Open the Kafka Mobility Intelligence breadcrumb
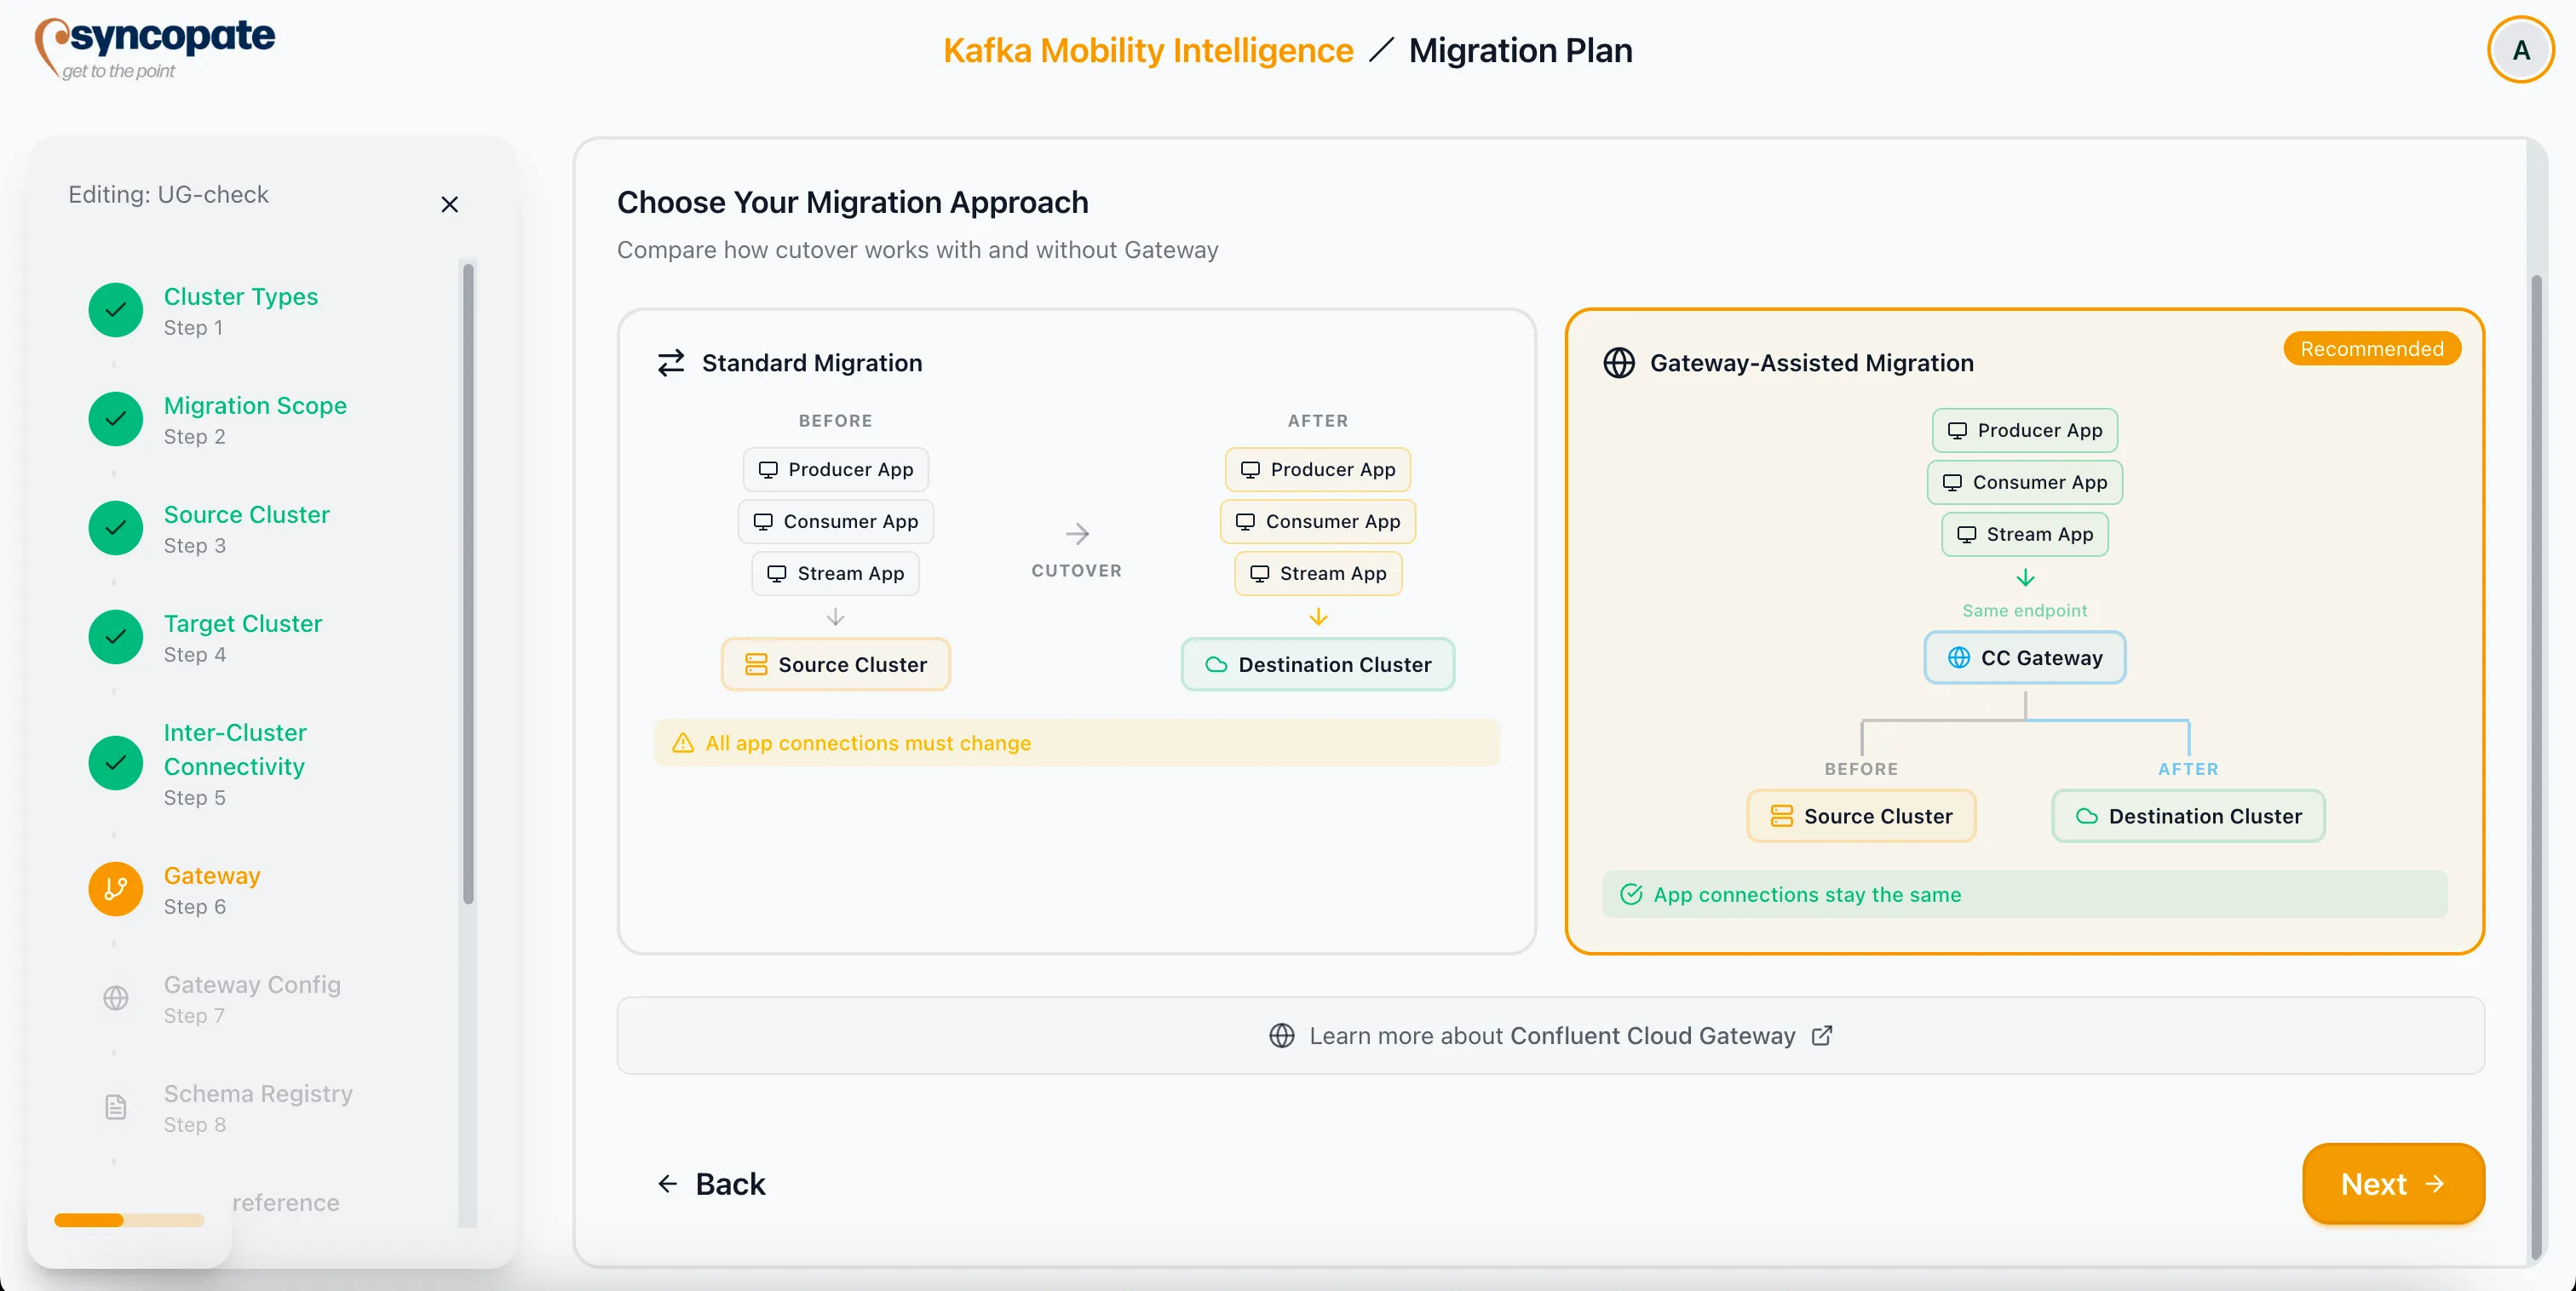The width and height of the screenshot is (2576, 1291). (1147, 49)
